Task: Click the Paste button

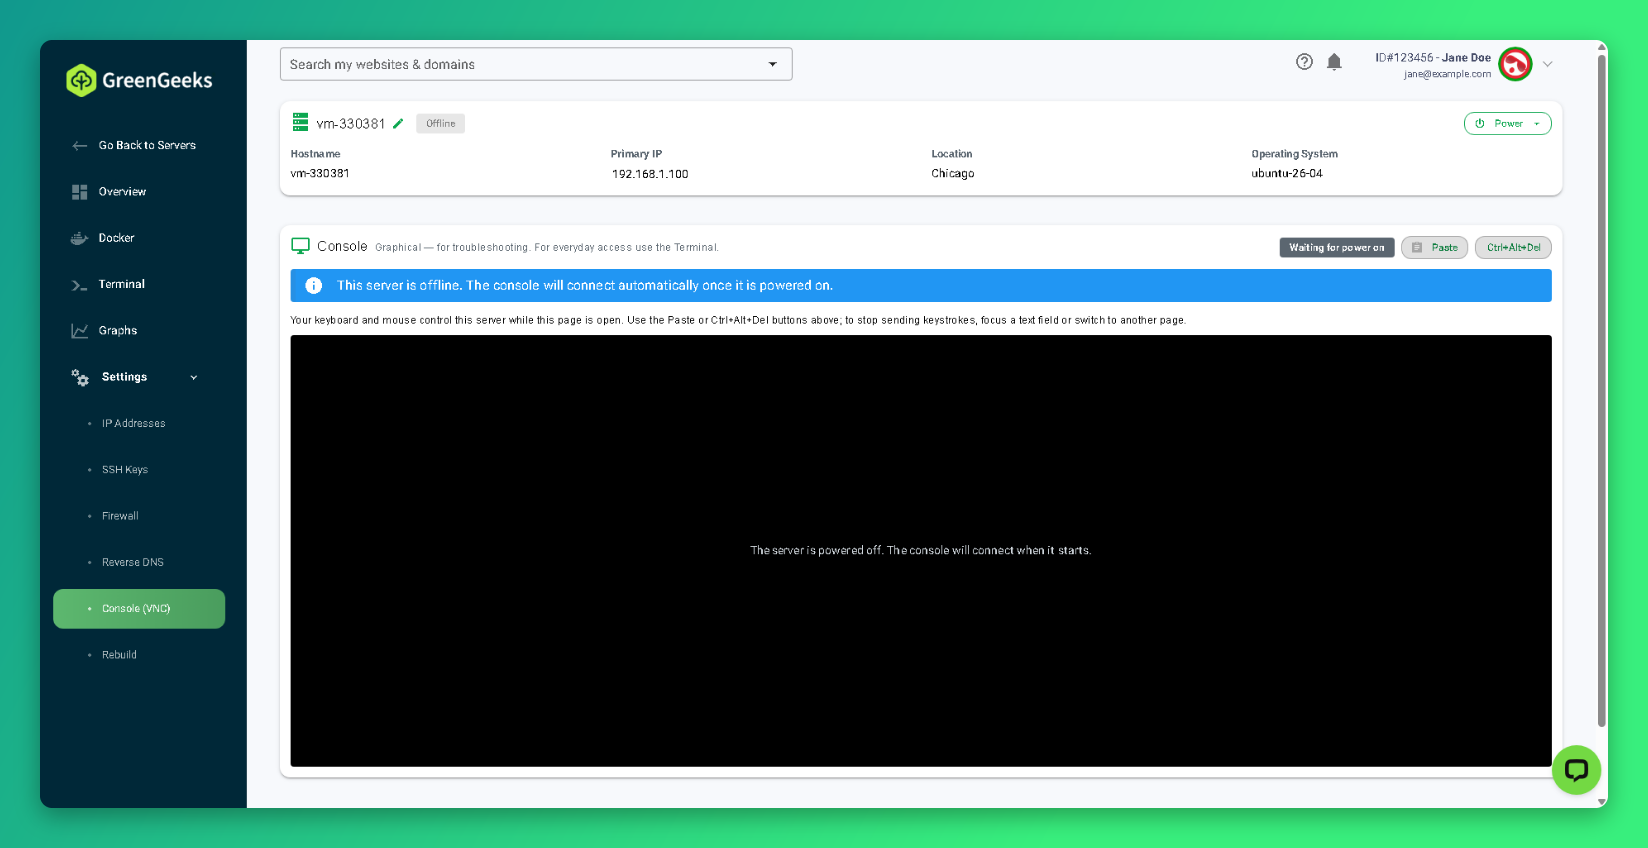Action: [x=1434, y=248]
